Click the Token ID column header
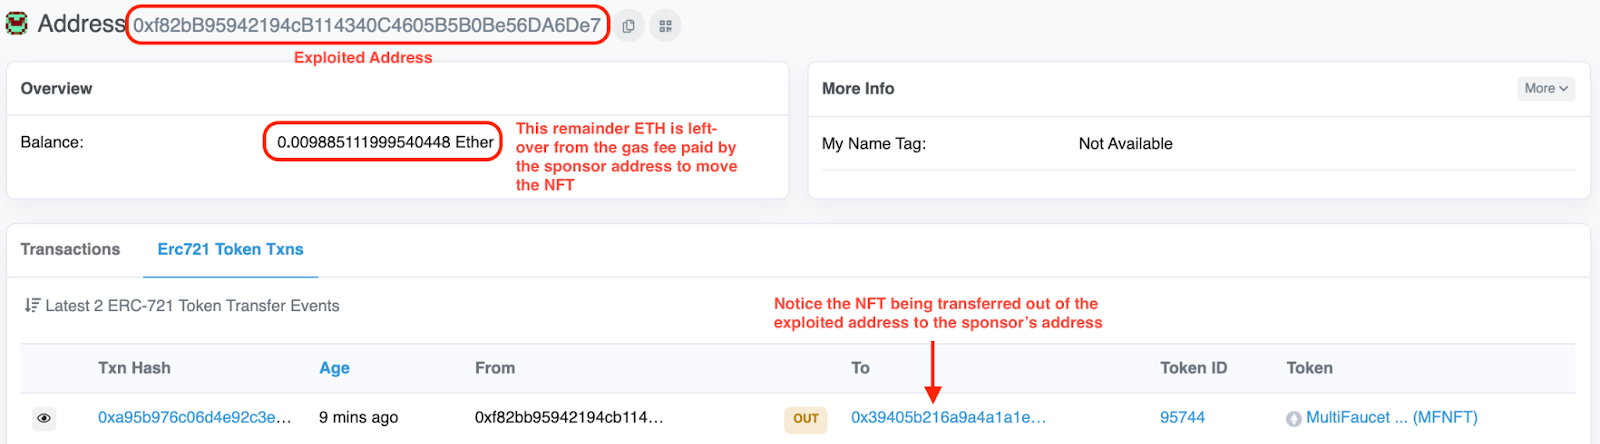 pyautogui.click(x=1193, y=368)
